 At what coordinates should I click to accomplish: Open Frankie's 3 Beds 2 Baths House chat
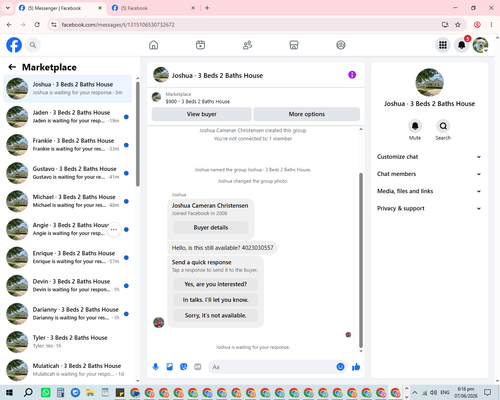click(x=68, y=145)
